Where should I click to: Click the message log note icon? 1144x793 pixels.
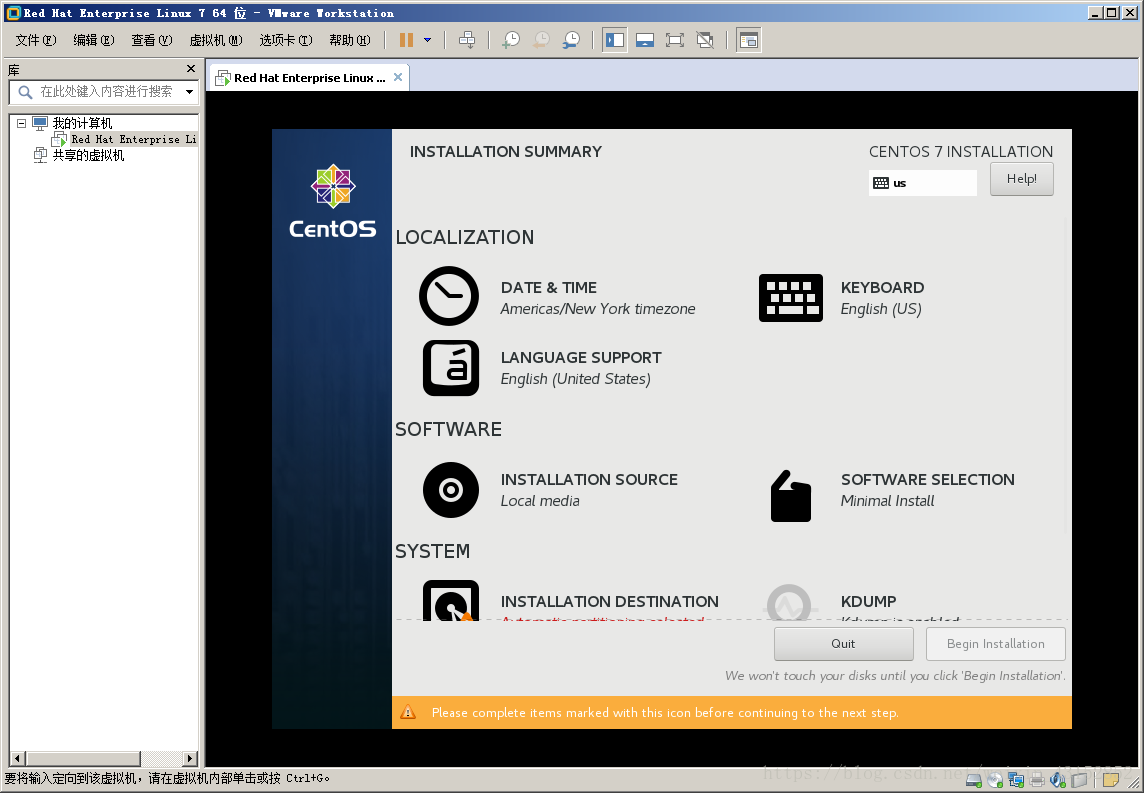(1110, 781)
